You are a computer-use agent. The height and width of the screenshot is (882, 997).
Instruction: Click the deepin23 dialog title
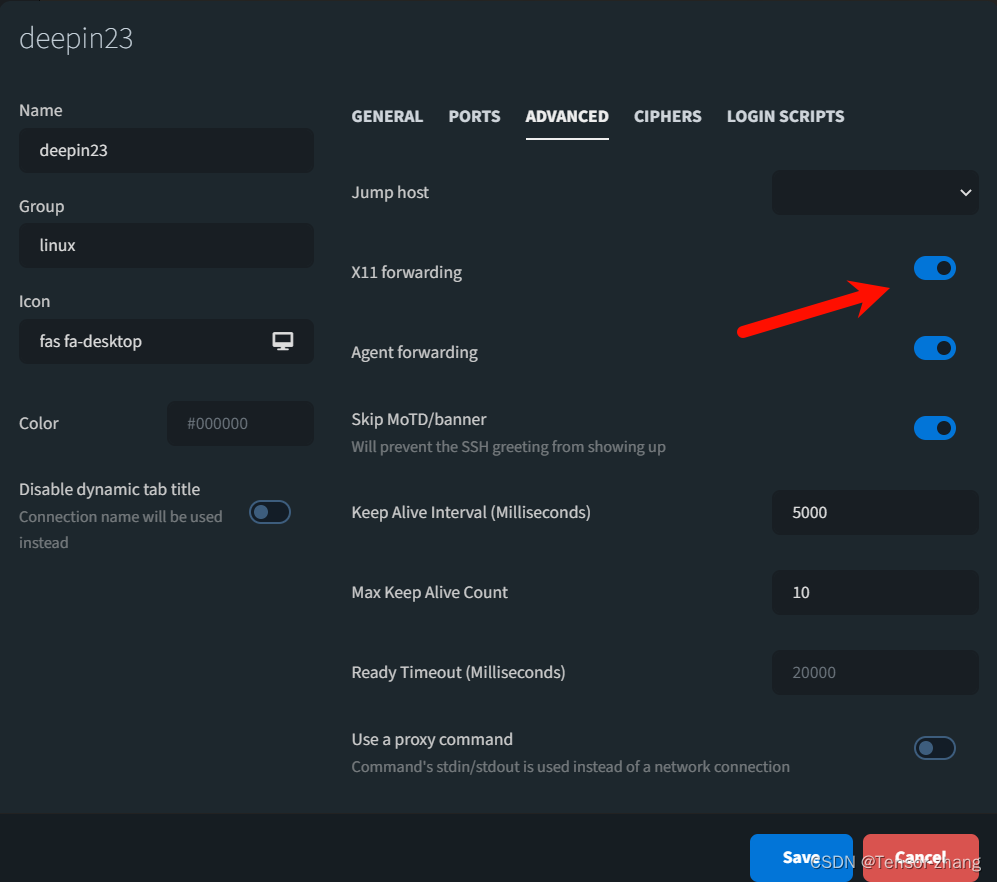point(76,39)
